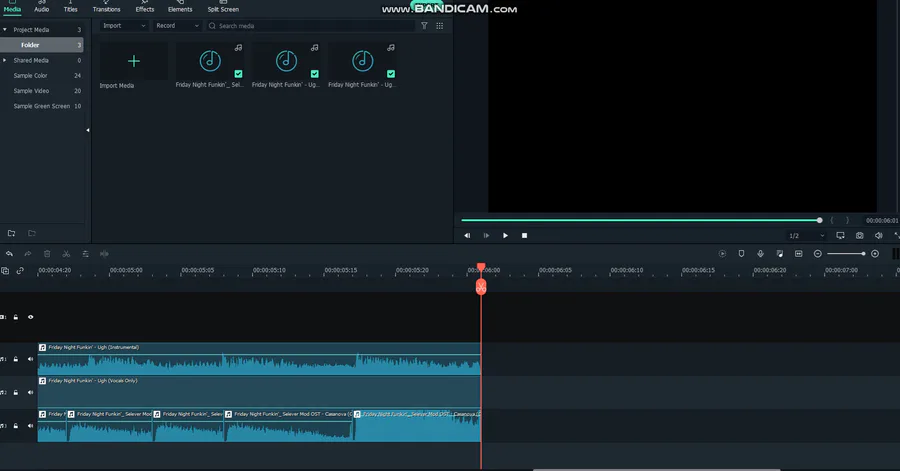Hide video track 1 with eye icon

coord(30,317)
